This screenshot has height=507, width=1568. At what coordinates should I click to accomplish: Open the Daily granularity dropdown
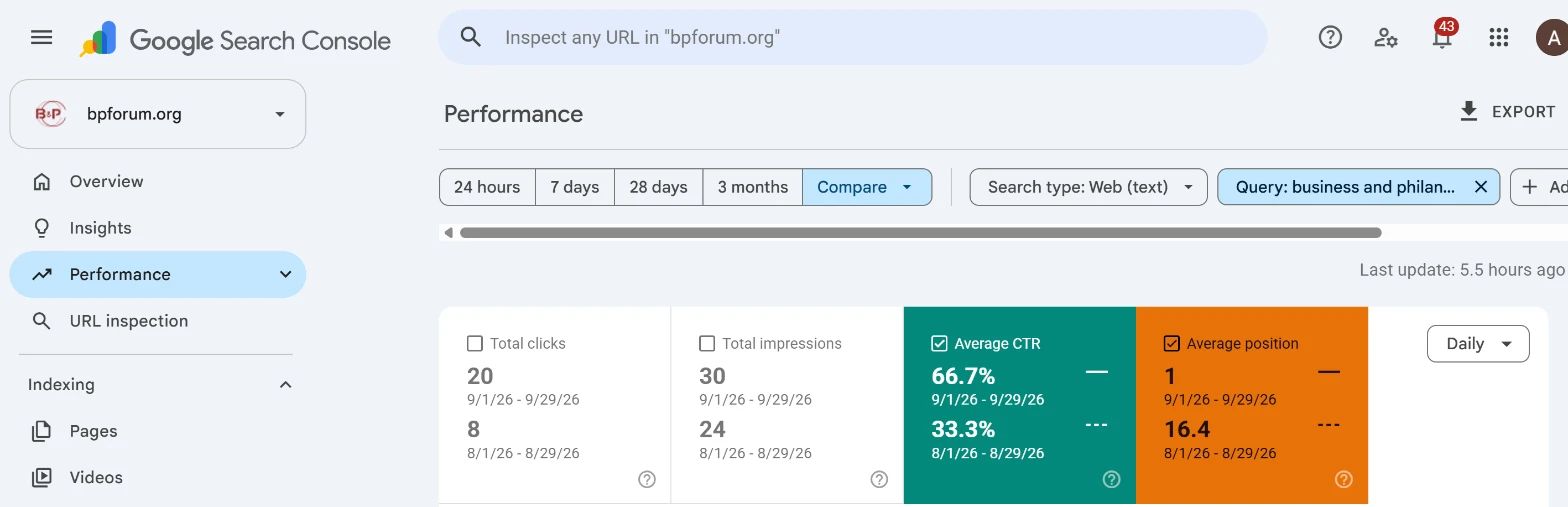[1478, 343]
